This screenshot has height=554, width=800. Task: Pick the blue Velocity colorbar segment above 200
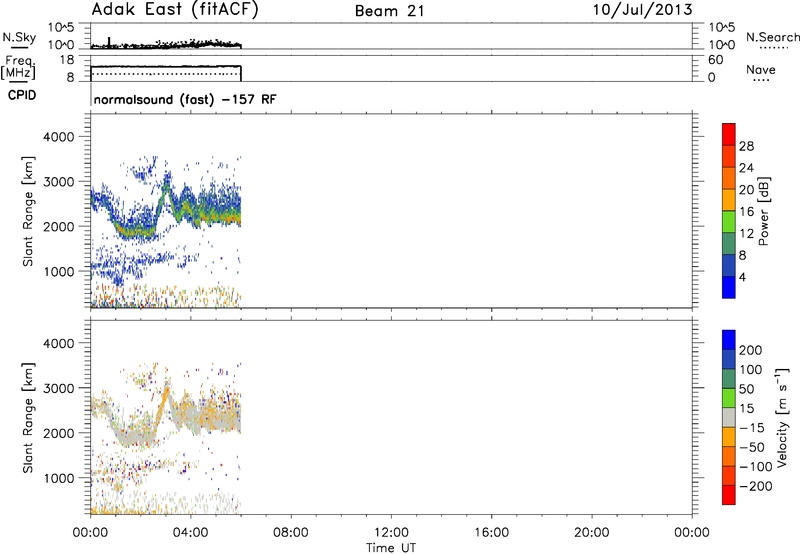click(729, 340)
